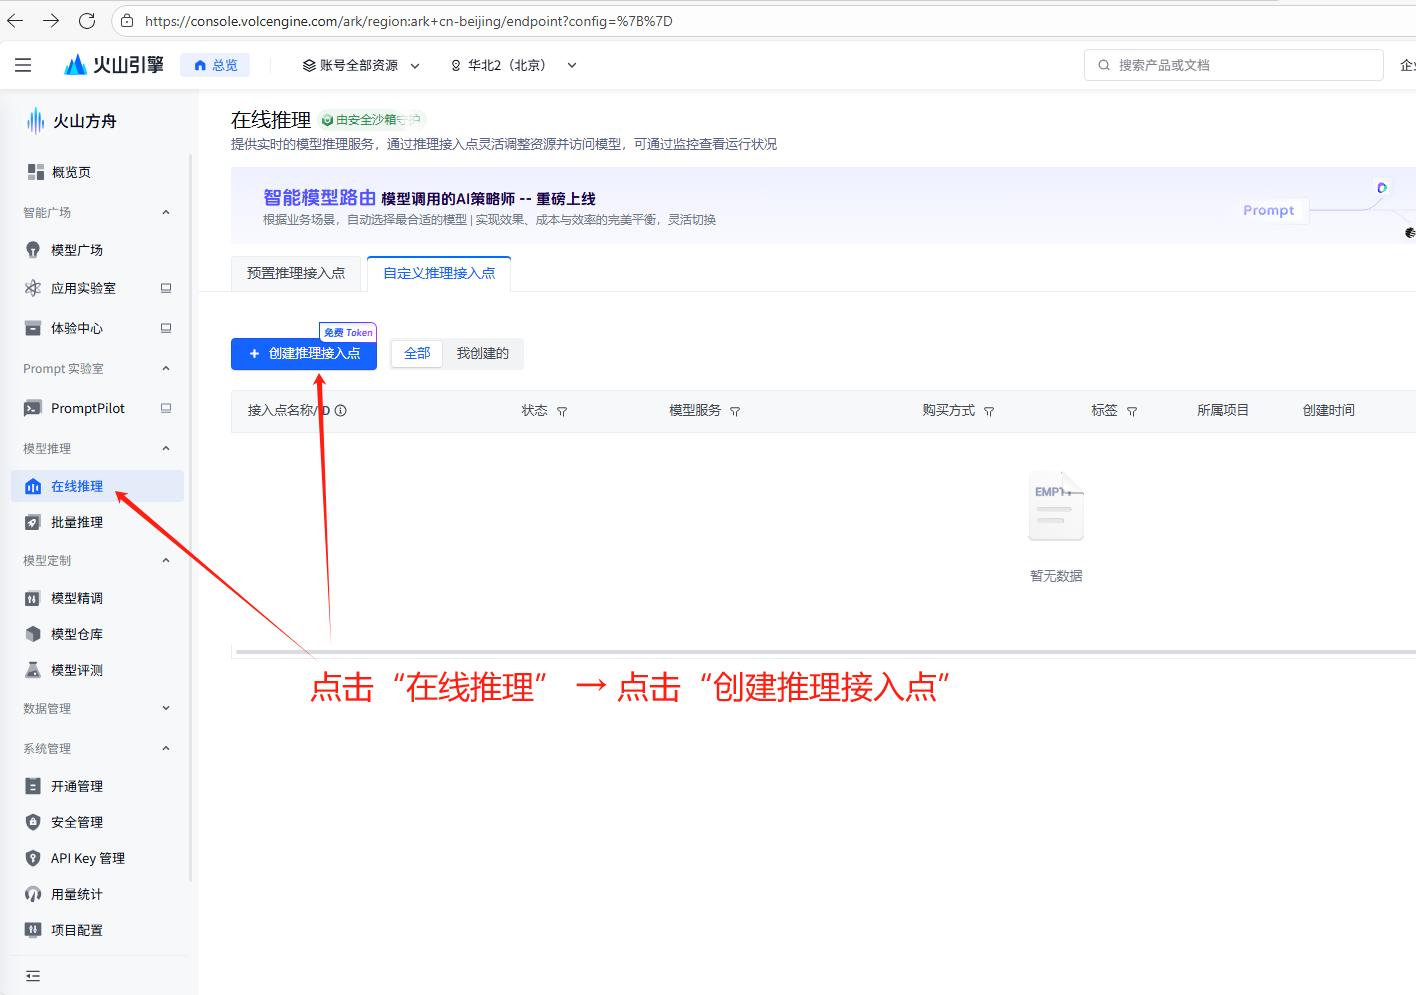Switch filter back to 全部
This screenshot has width=1416, height=995.
[x=417, y=353]
